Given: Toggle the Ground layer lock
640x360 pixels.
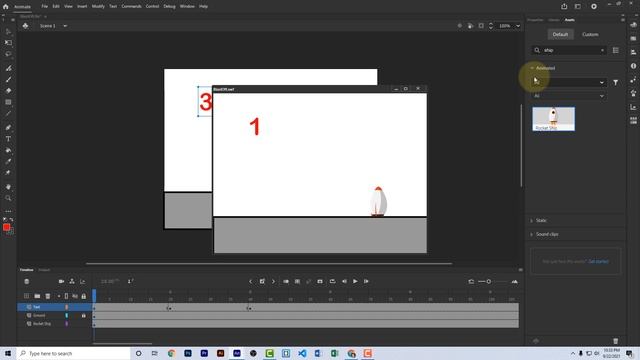Looking at the screenshot, I should (x=84, y=316).
